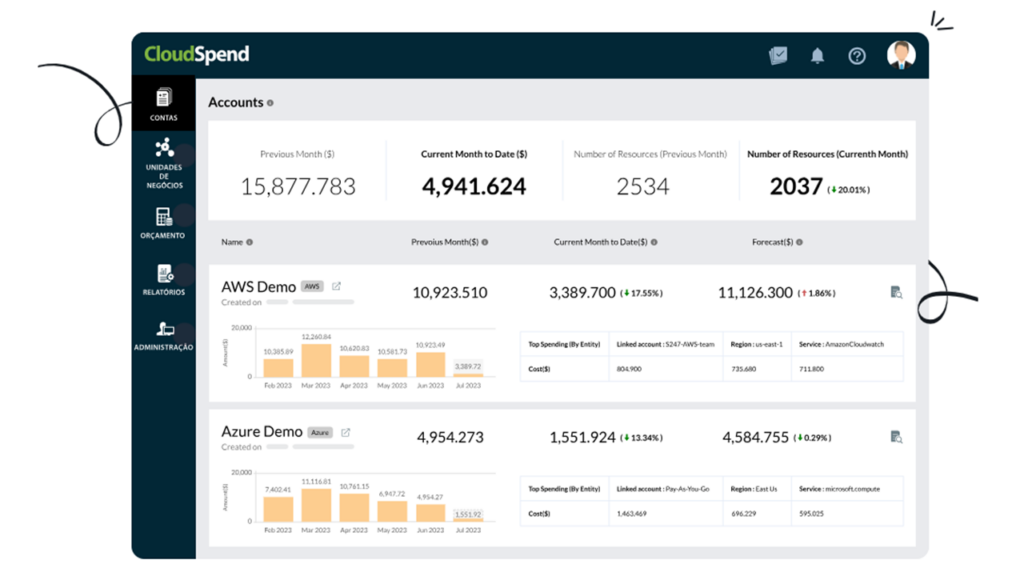
Task: Click info icon beside Forecast($) column
Action: pos(799,242)
